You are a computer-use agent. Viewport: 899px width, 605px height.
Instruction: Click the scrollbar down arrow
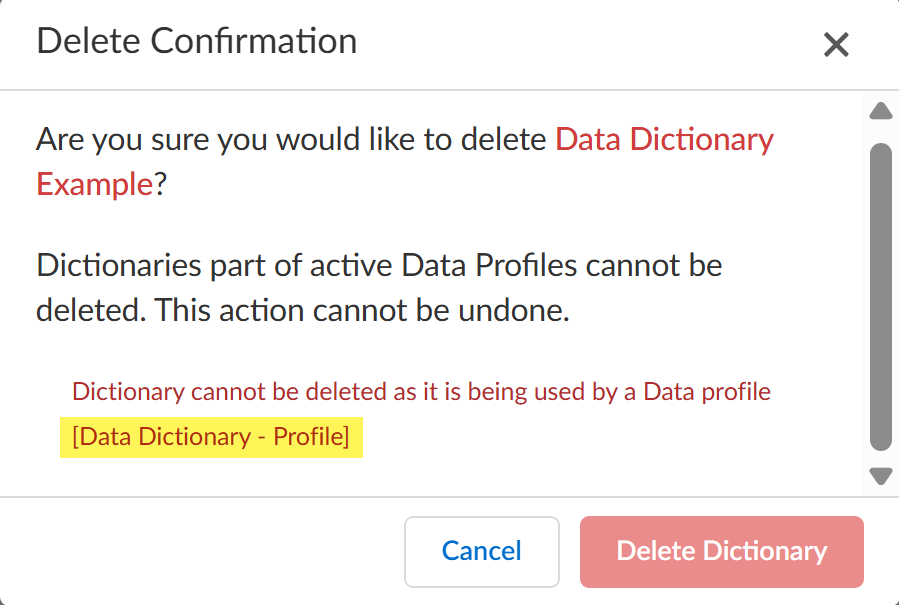881,476
